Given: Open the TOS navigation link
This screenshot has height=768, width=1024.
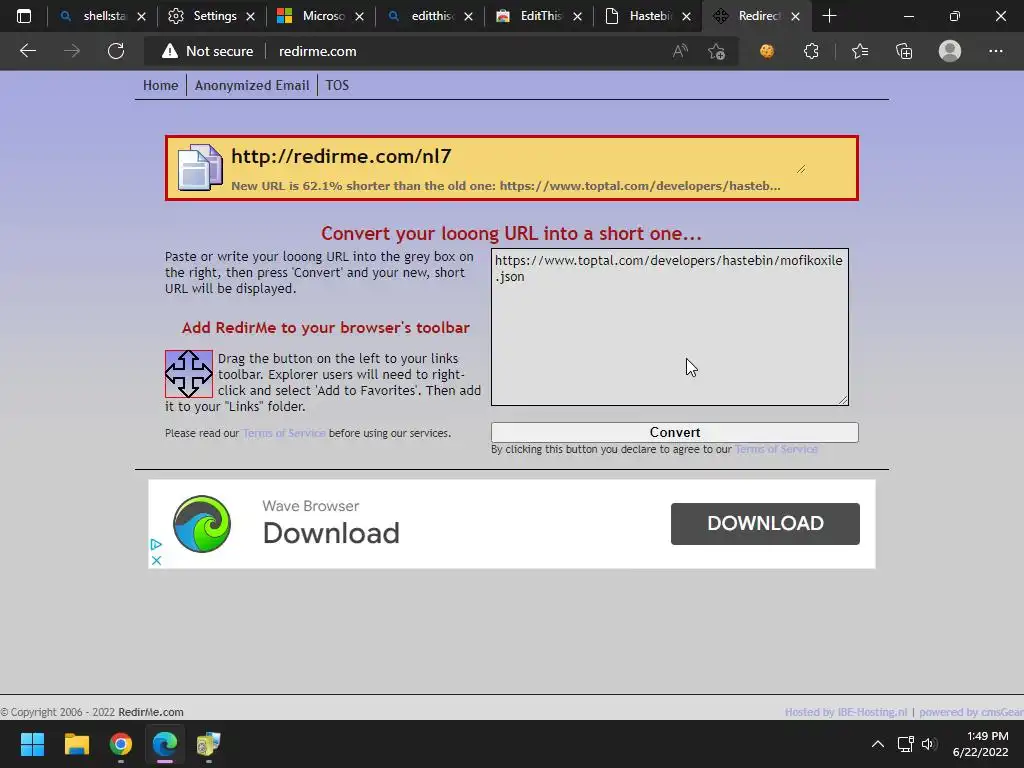Looking at the screenshot, I should 337,86.
